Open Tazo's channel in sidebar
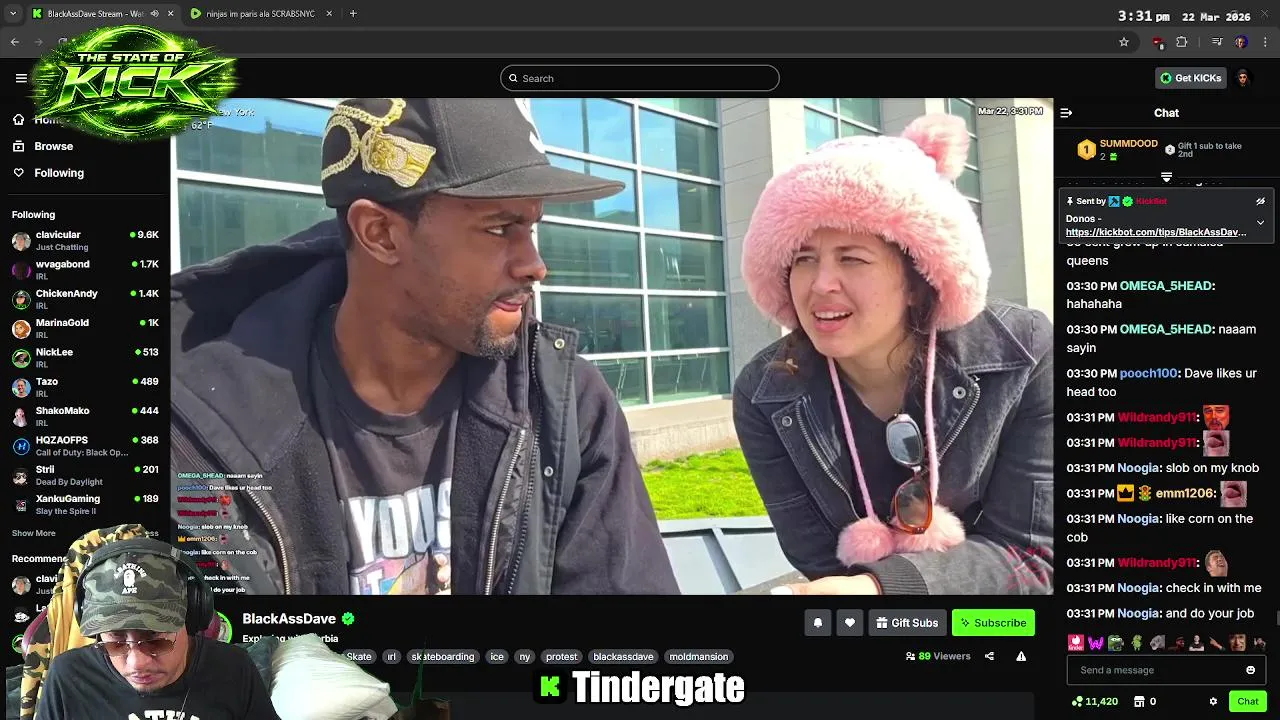This screenshot has width=1280, height=720. click(x=85, y=387)
